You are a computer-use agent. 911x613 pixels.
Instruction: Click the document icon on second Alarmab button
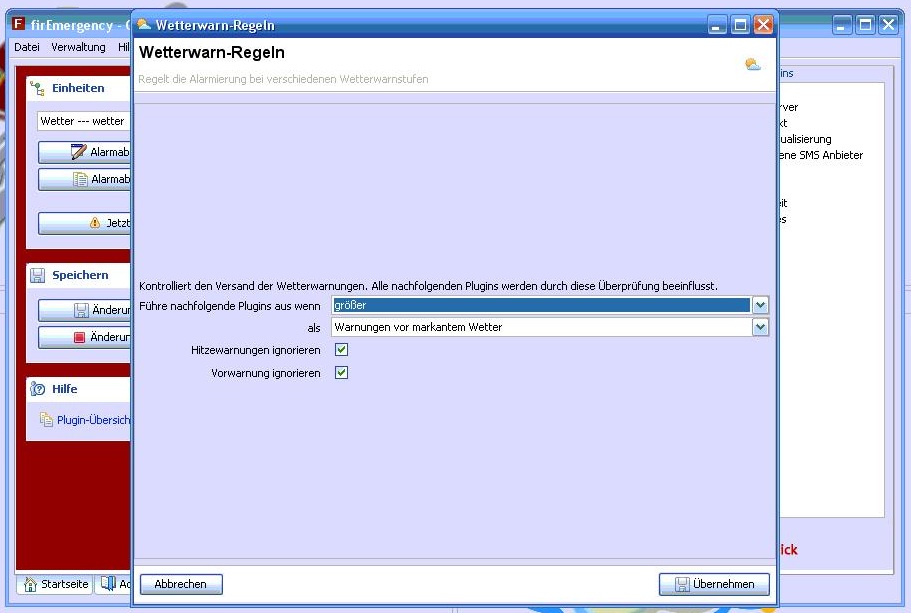[81, 180]
